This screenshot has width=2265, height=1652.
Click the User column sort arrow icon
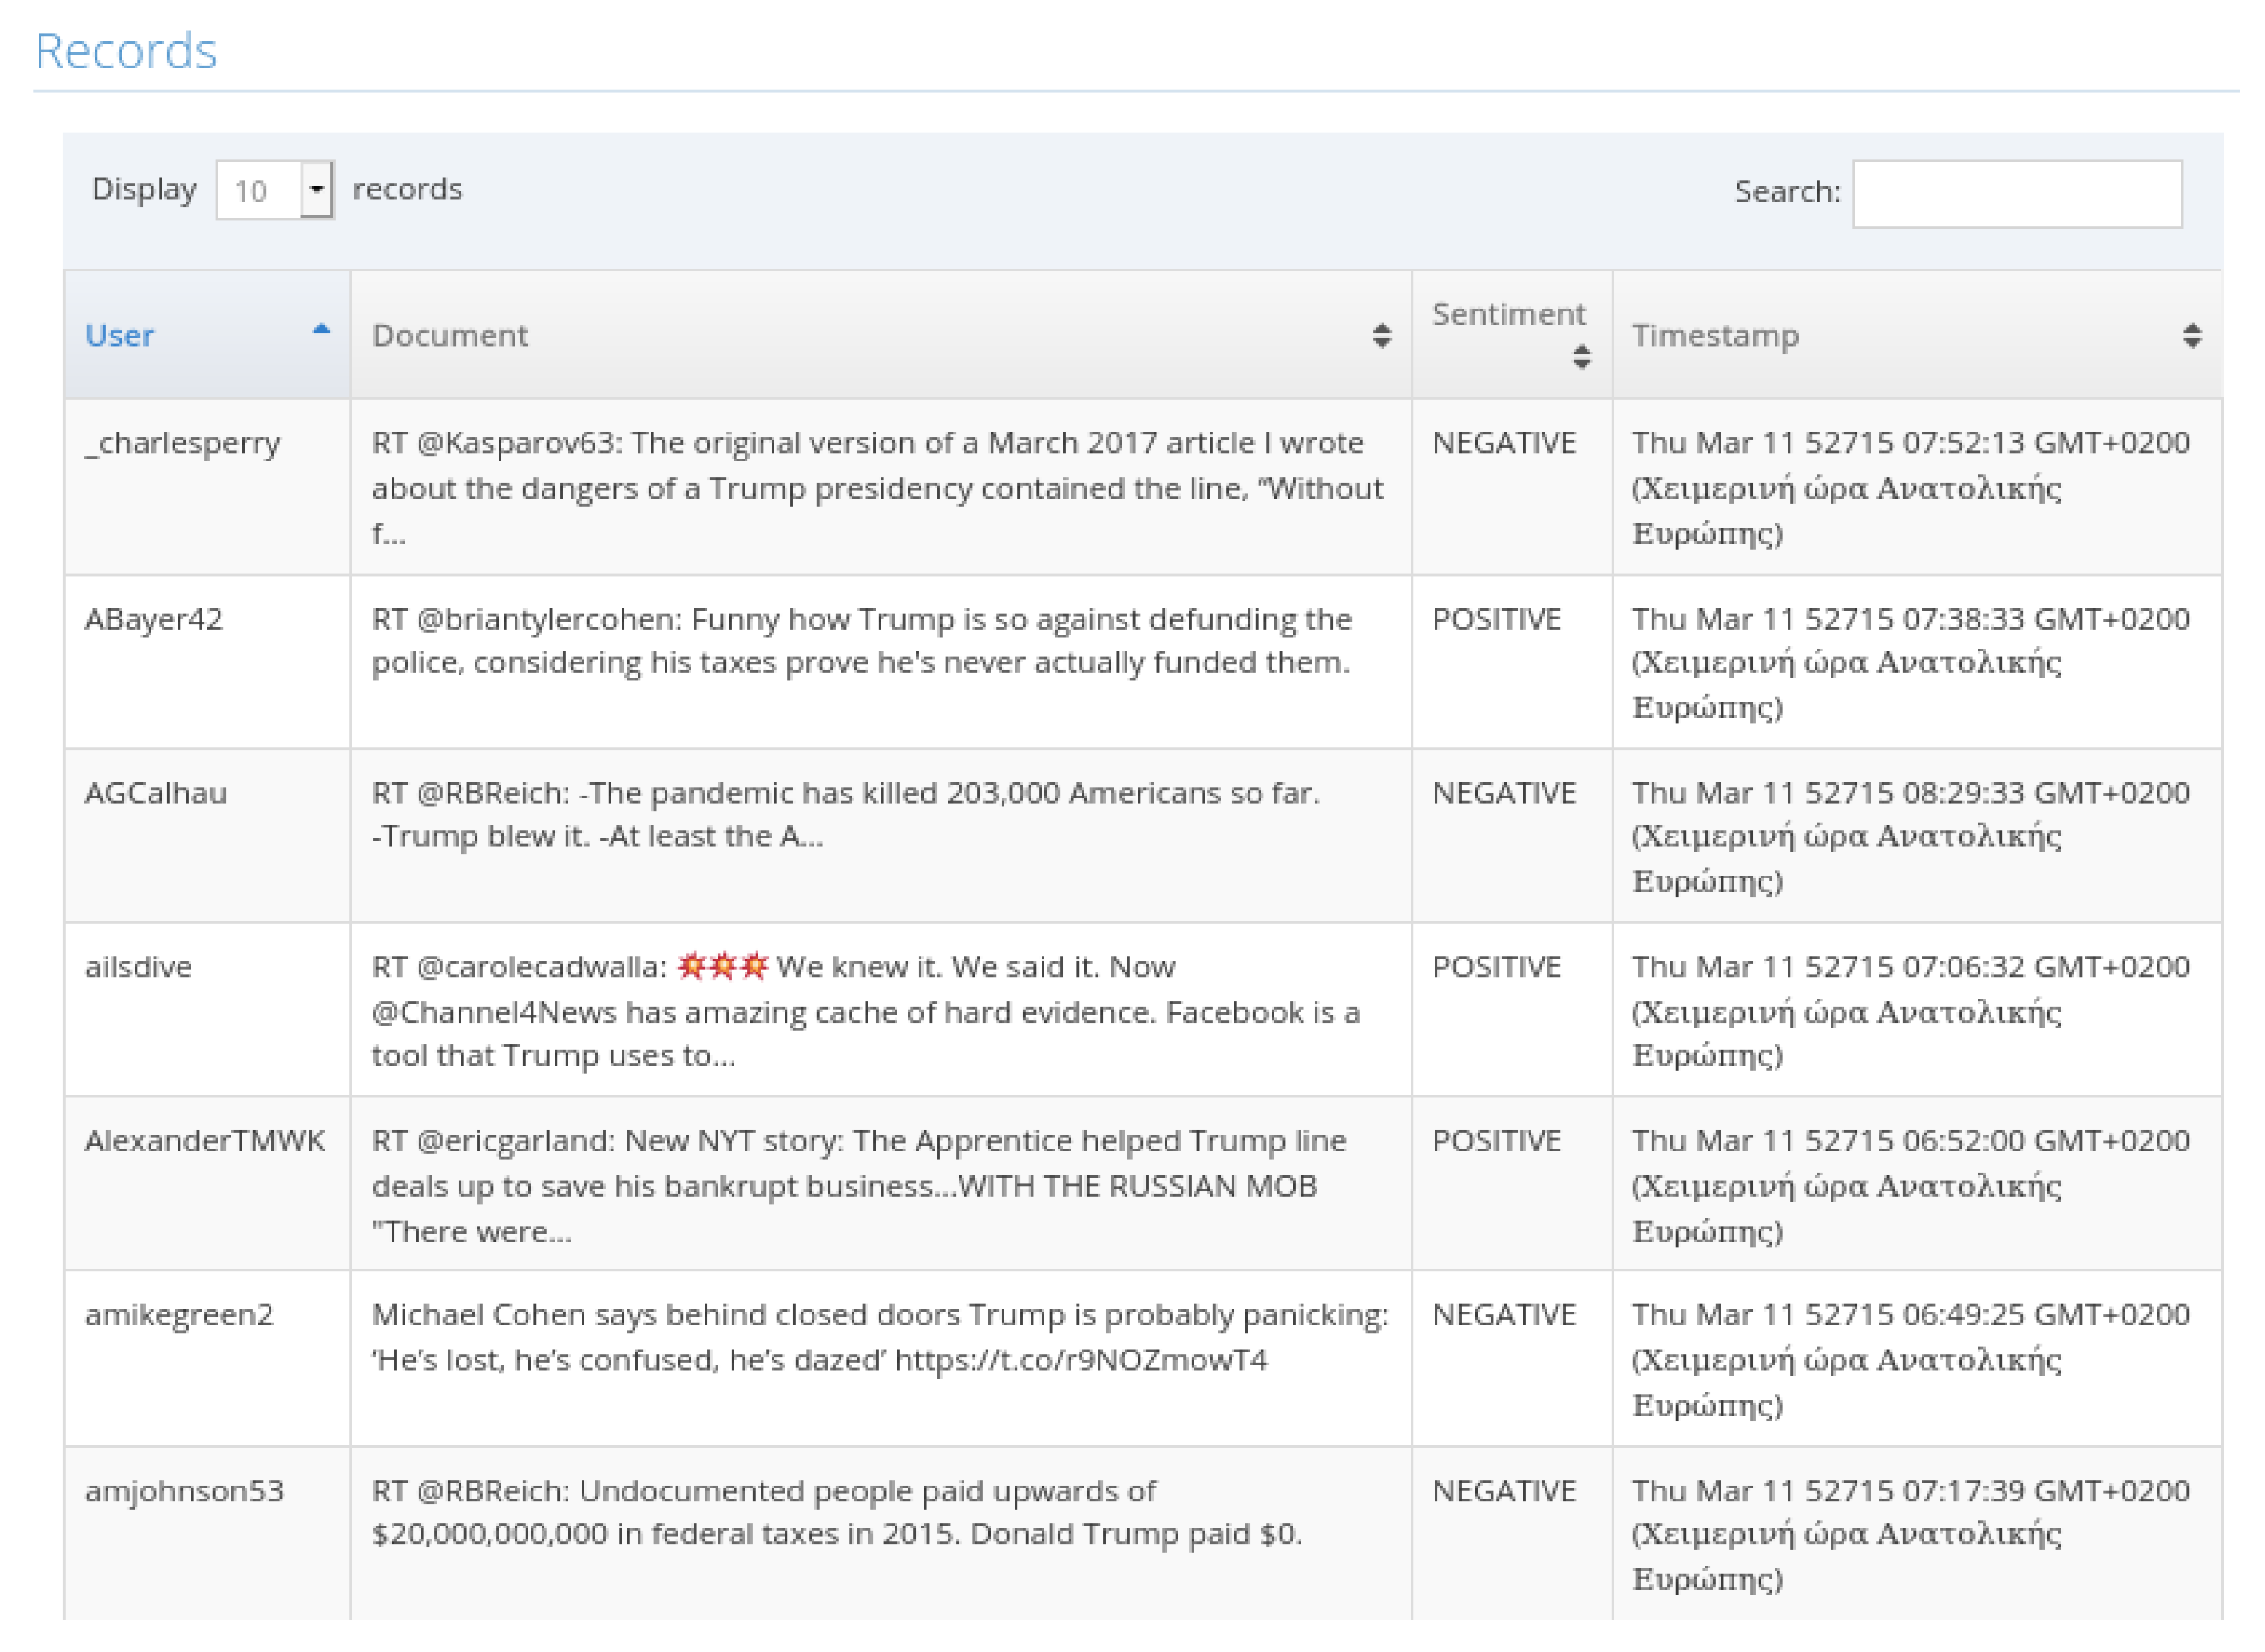click(321, 329)
